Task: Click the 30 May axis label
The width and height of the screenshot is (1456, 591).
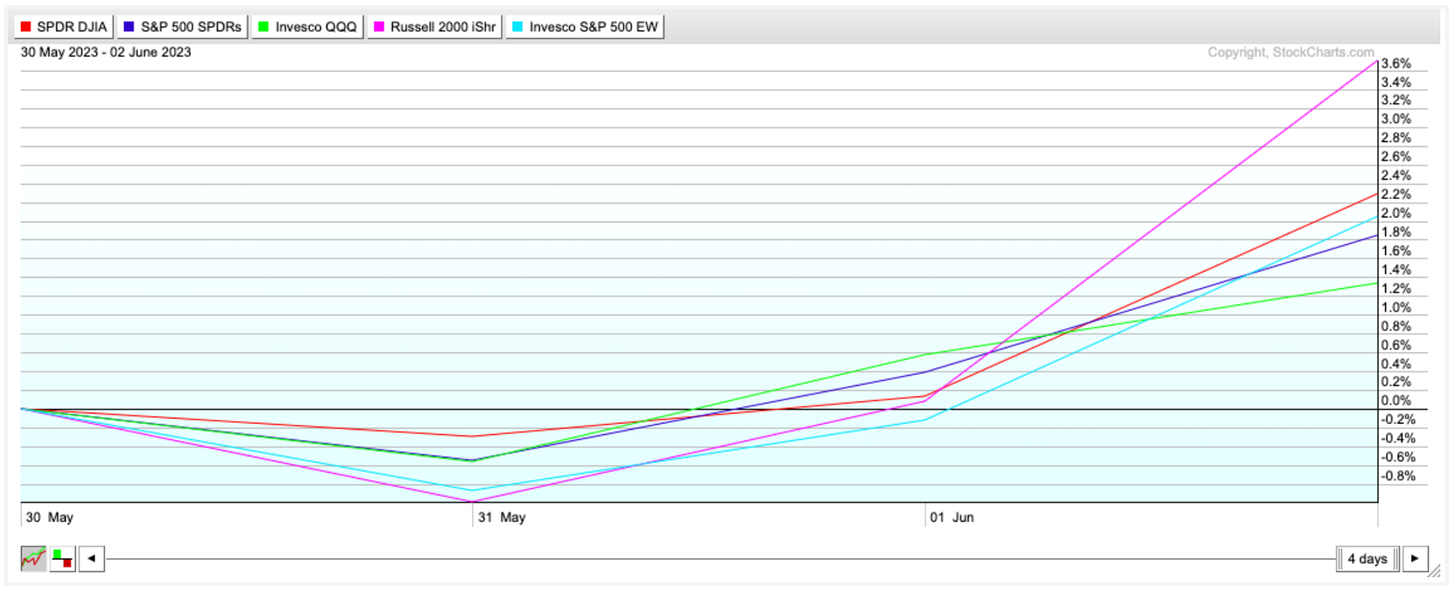Action: pyautogui.click(x=49, y=517)
